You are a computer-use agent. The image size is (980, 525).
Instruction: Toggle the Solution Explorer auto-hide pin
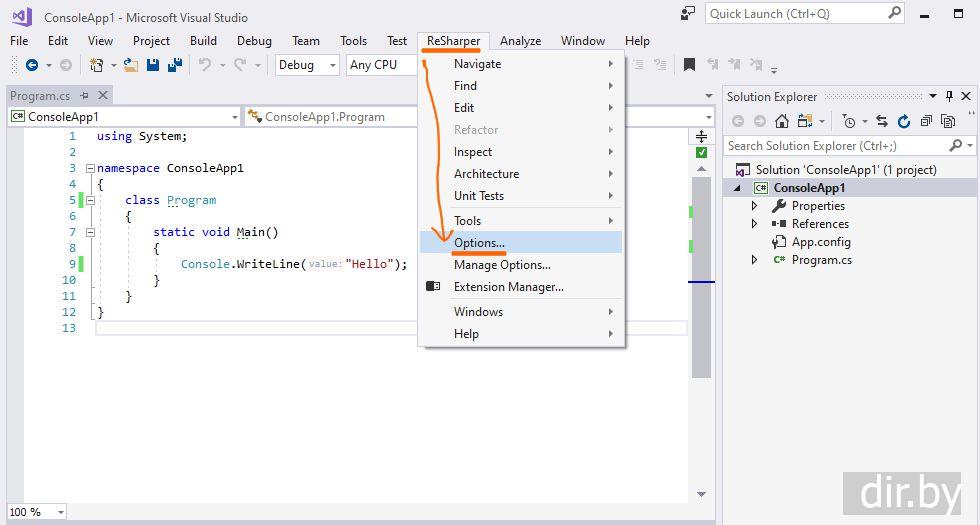coord(948,96)
